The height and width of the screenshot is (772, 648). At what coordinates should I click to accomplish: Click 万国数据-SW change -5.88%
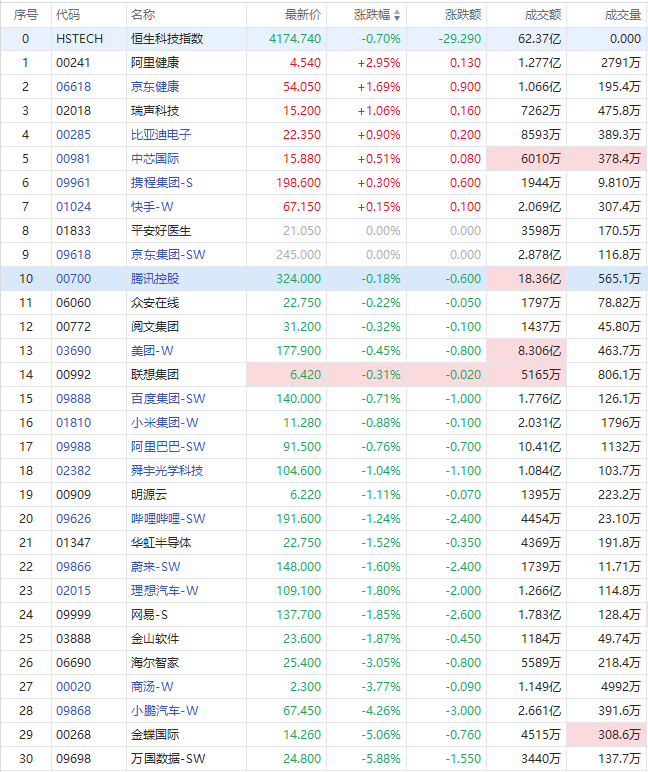[381, 759]
